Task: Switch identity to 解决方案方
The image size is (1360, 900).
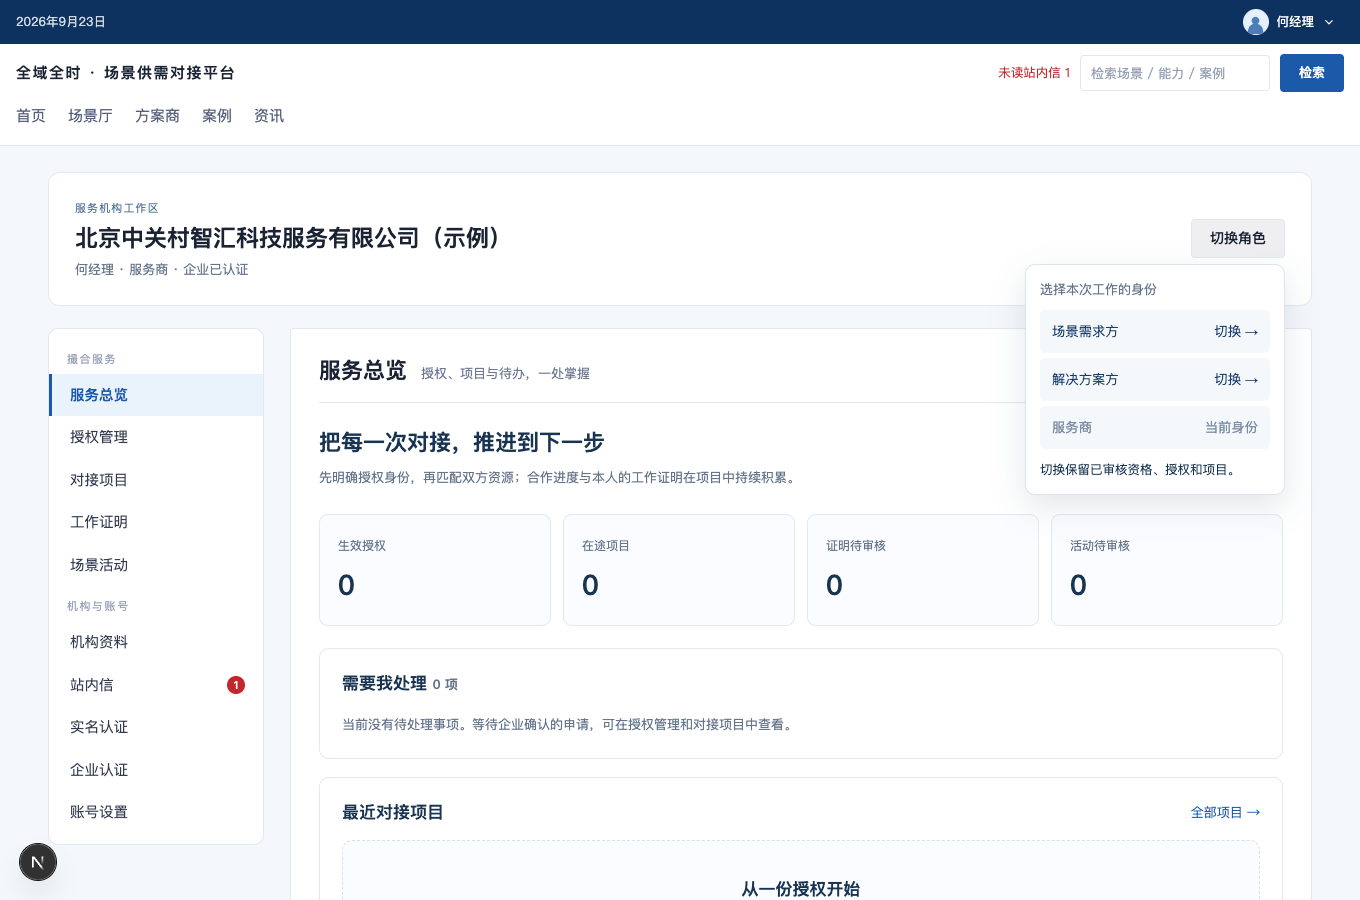Action: click(x=1155, y=379)
